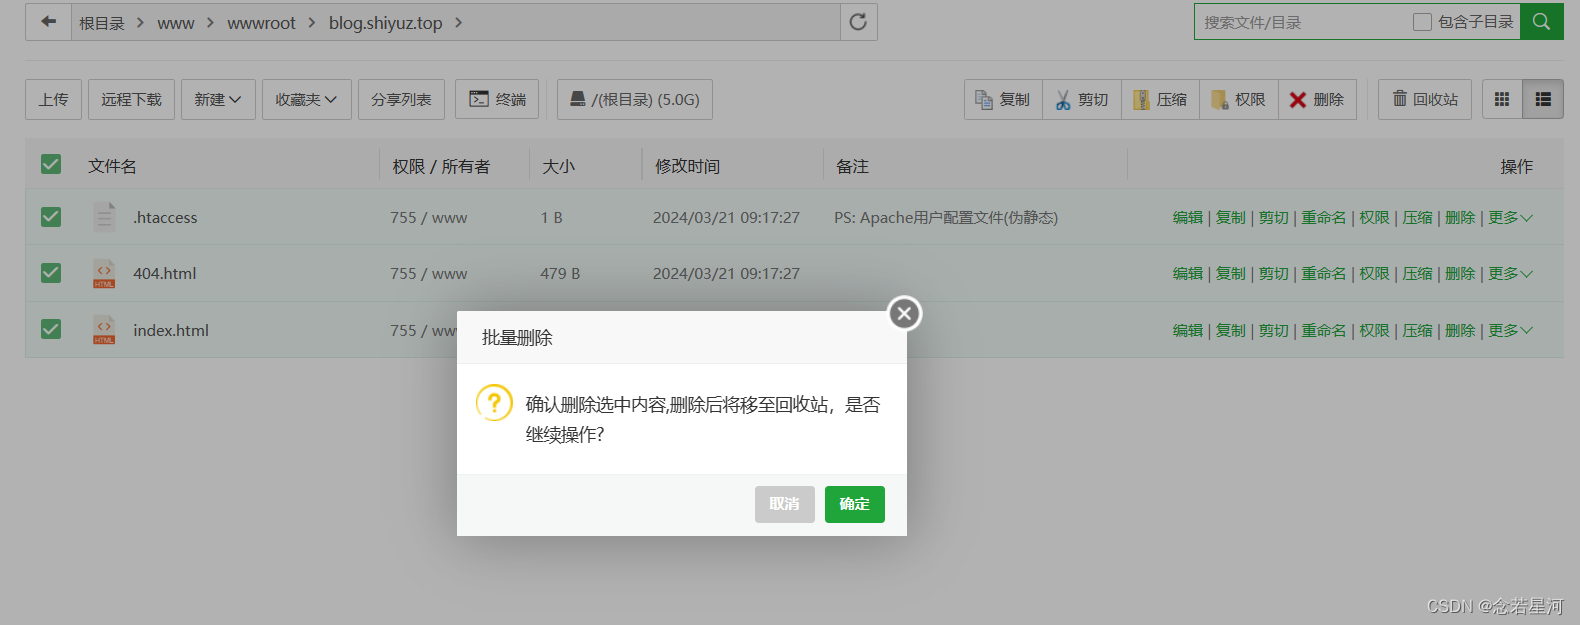Refresh the directory listing
1580x625 pixels.
coord(858,22)
